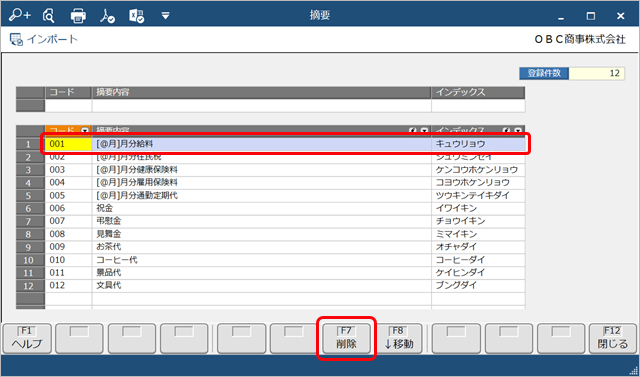Click the info icon in 摘要内容 header
The width and height of the screenshot is (640, 377).
[x=413, y=130]
